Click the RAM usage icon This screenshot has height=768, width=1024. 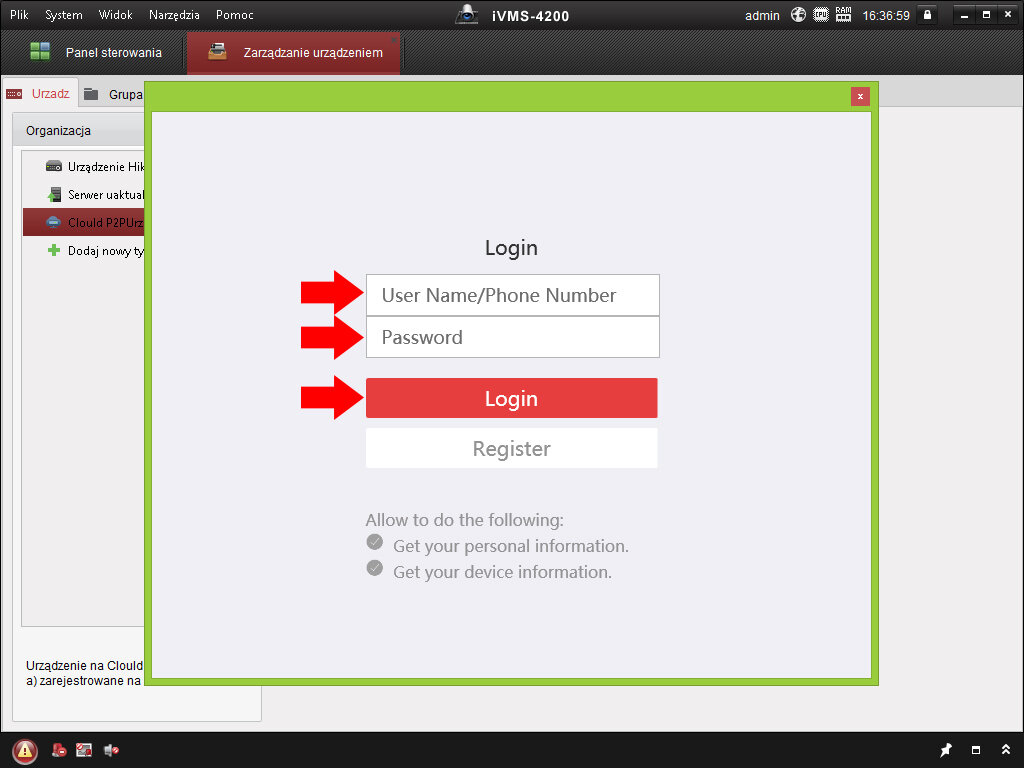pos(843,15)
